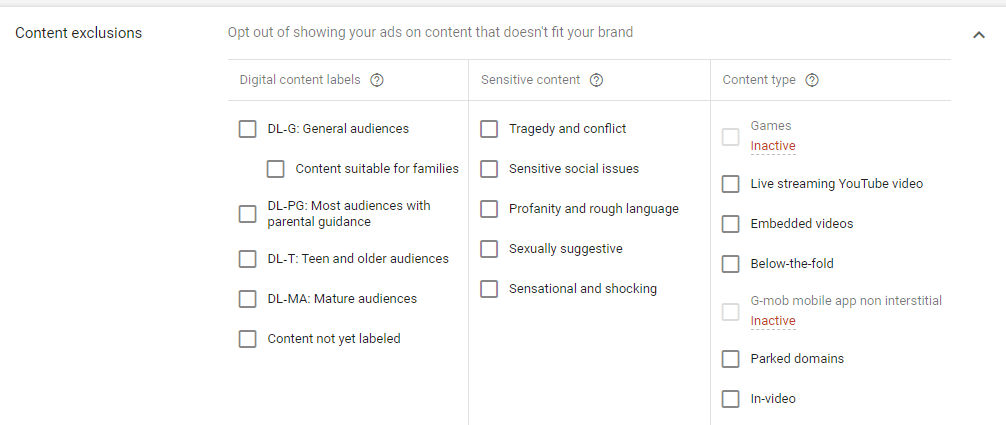Screen dimensions: 1006x425
Task: Exclude Sensational and shocking content
Action: click(489, 289)
